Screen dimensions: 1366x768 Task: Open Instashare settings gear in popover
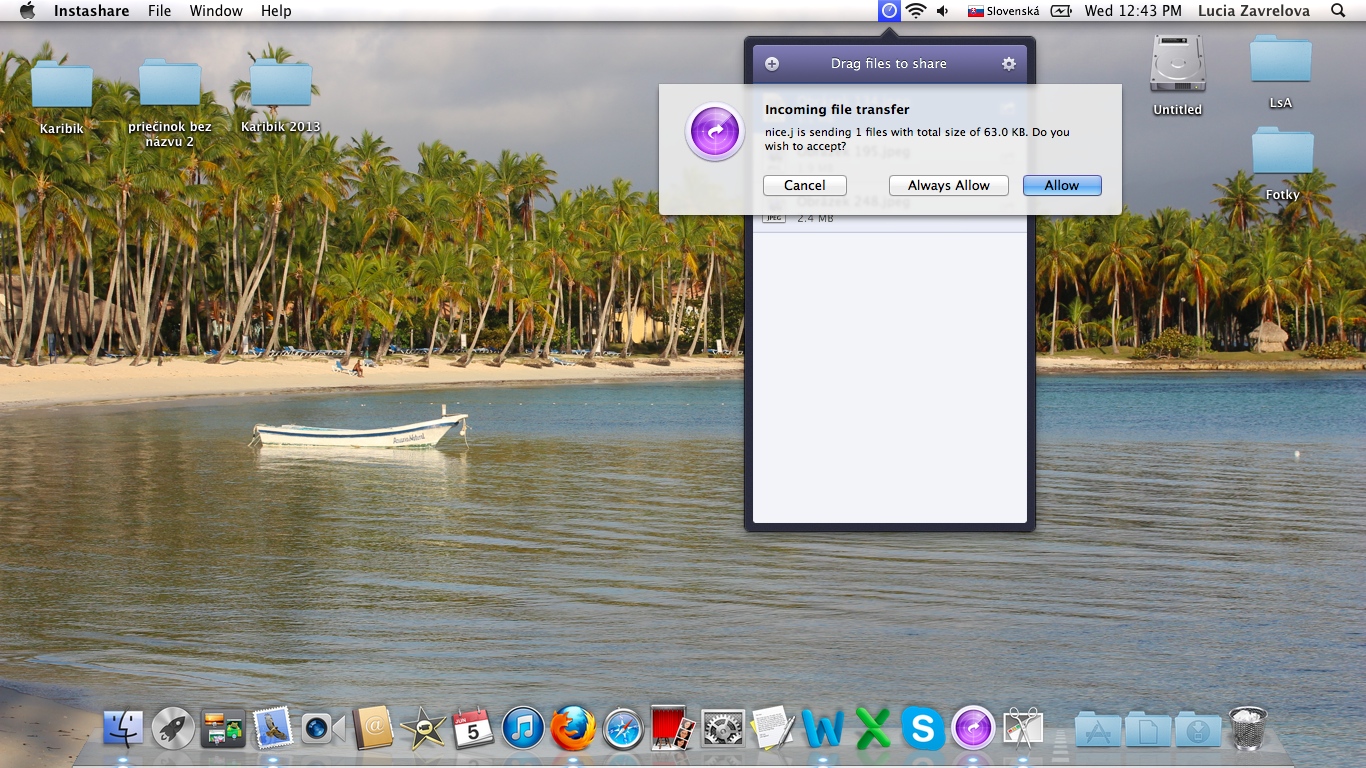(x=1009, y=64)
